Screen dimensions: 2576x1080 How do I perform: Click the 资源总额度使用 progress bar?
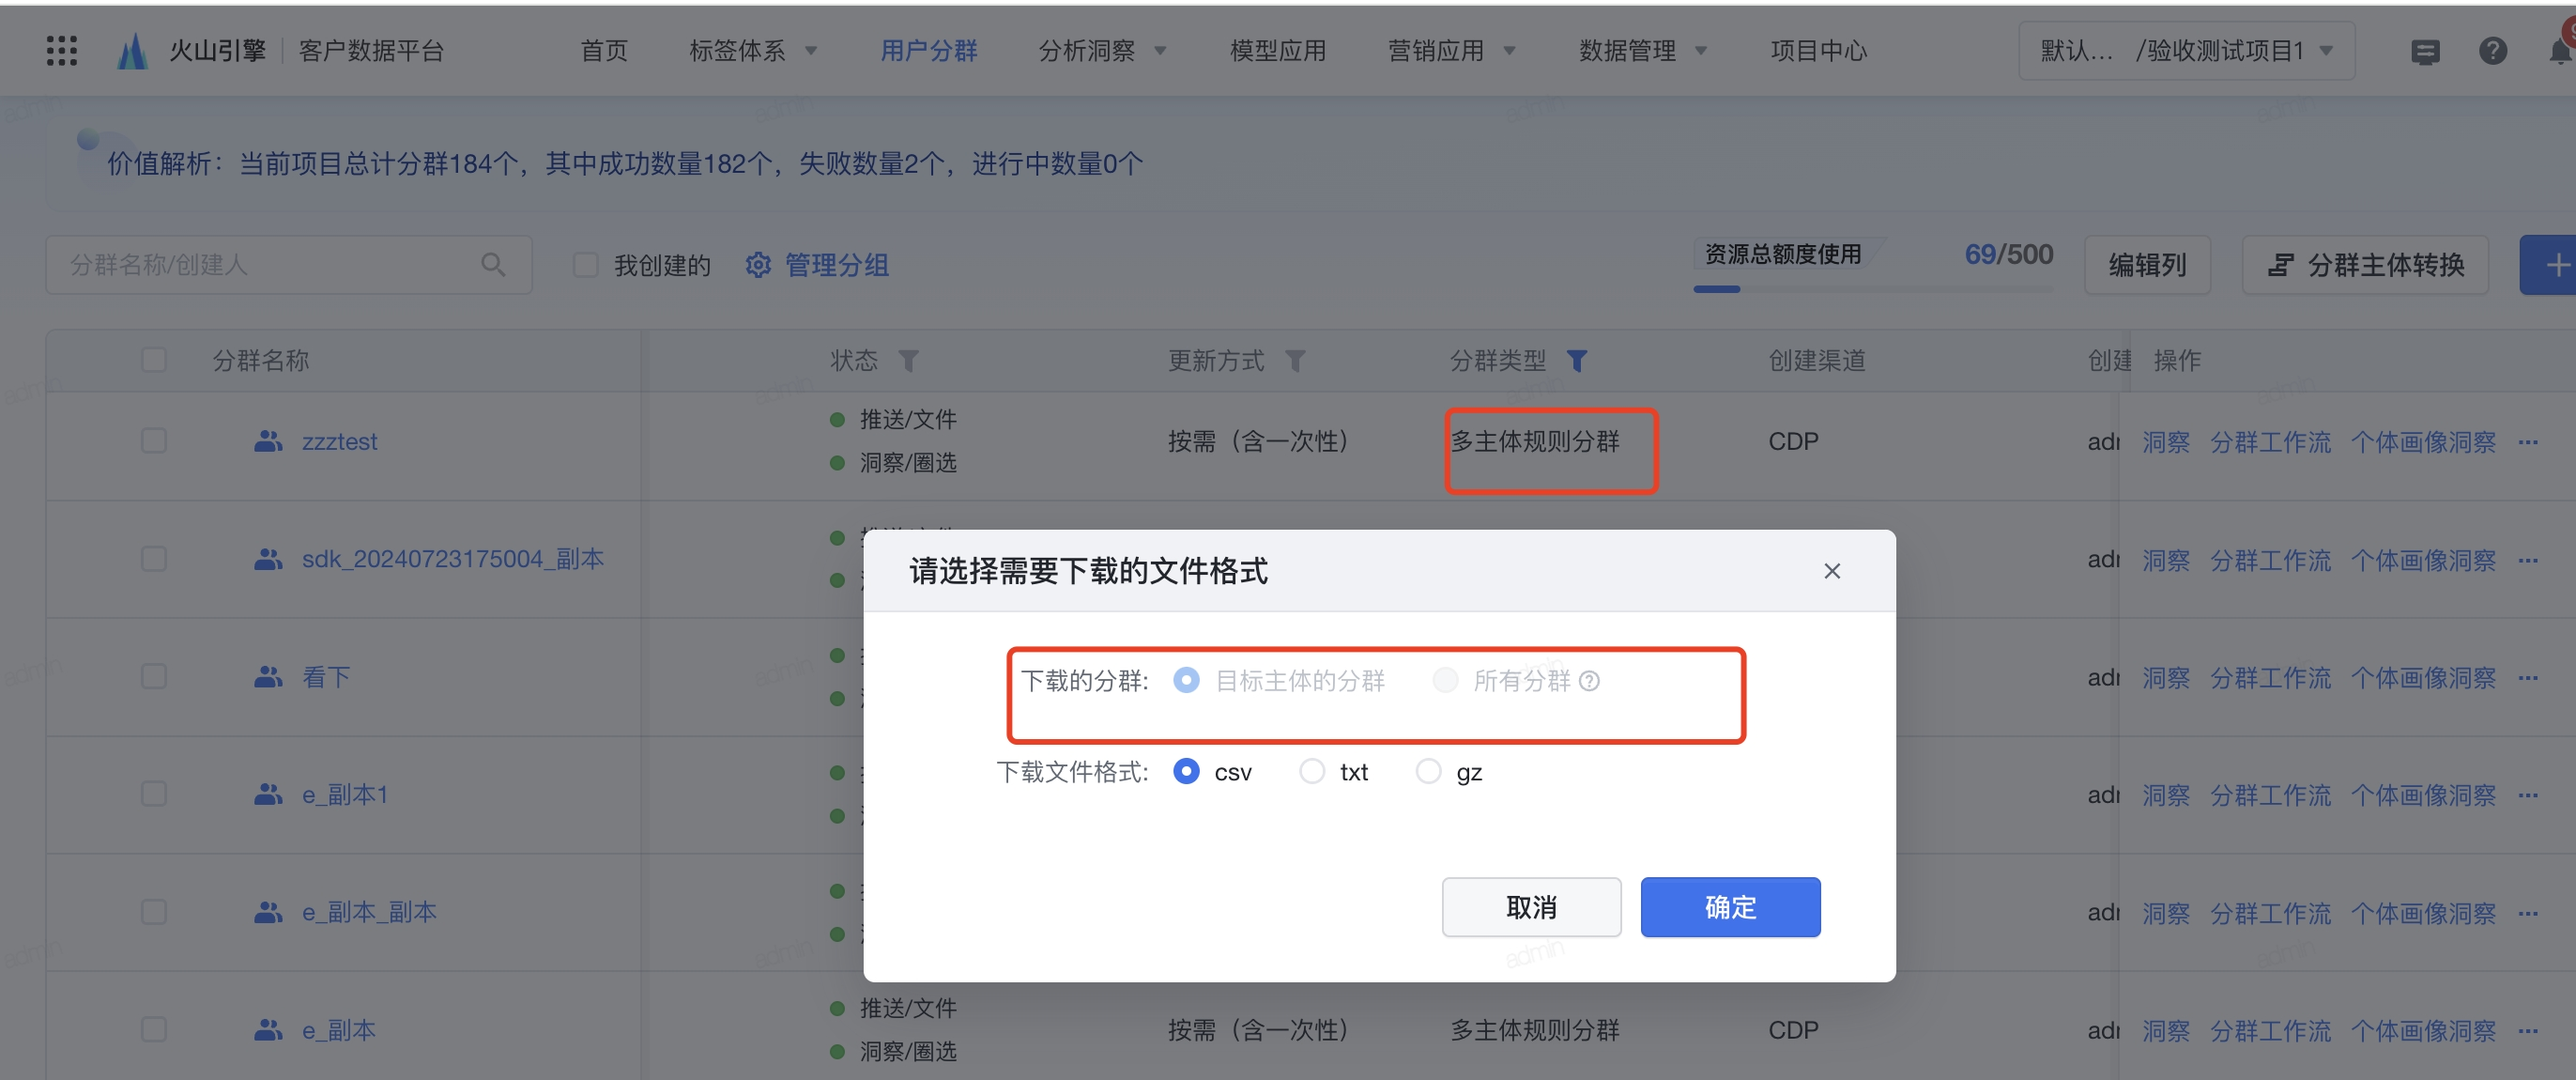(1872, 289)
